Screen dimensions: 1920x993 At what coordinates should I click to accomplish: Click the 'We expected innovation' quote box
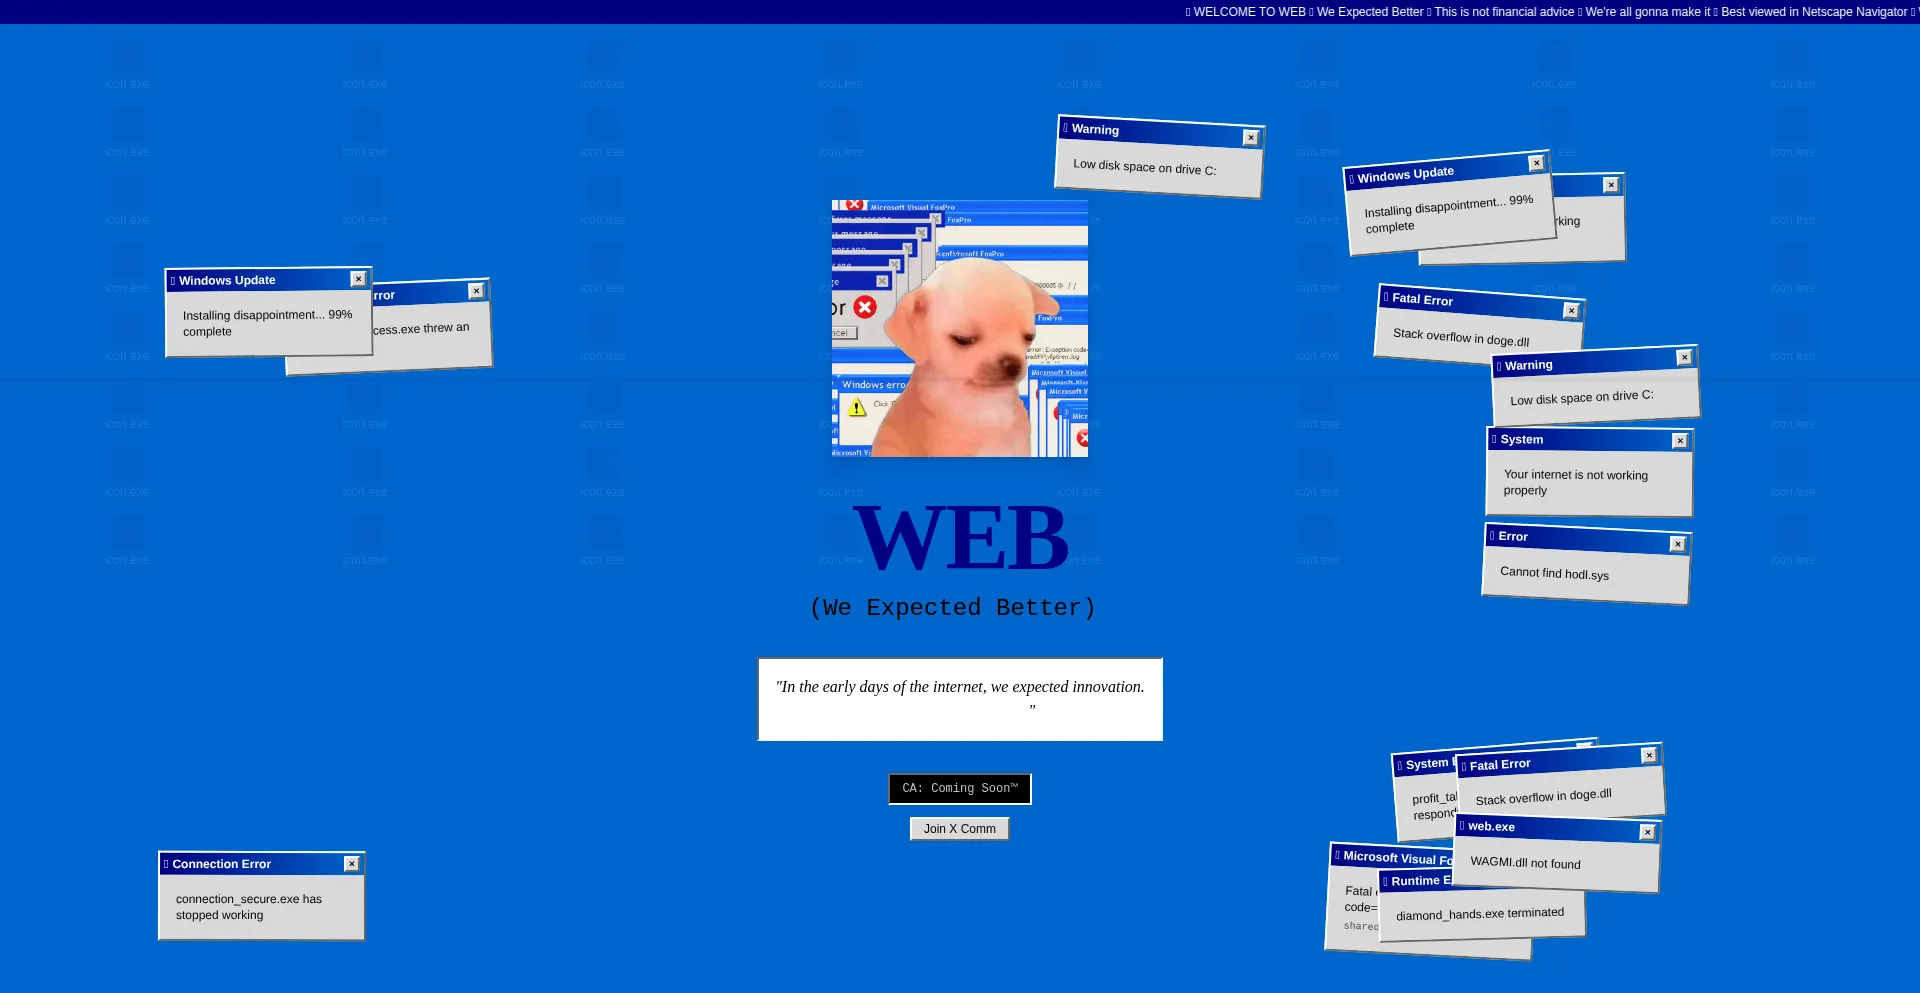(x=959, y=699)
